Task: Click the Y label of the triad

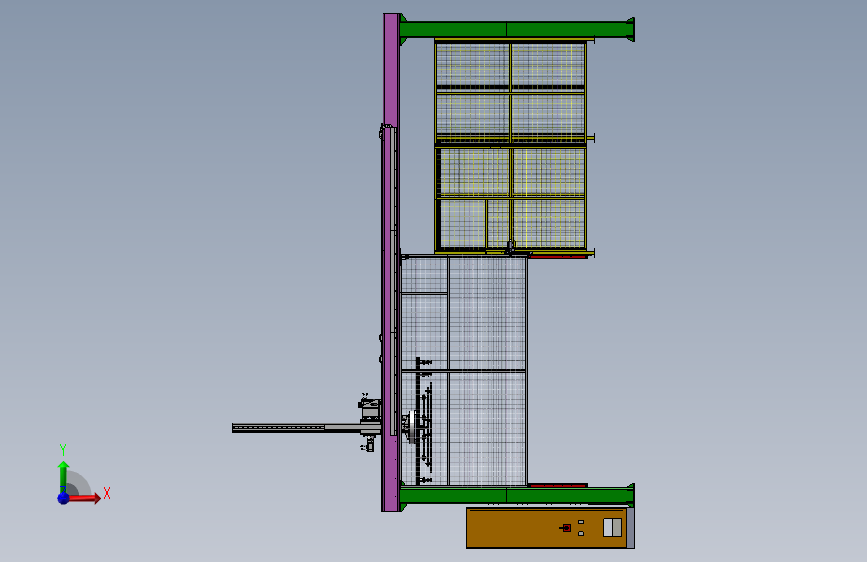Action: point(63,450)
